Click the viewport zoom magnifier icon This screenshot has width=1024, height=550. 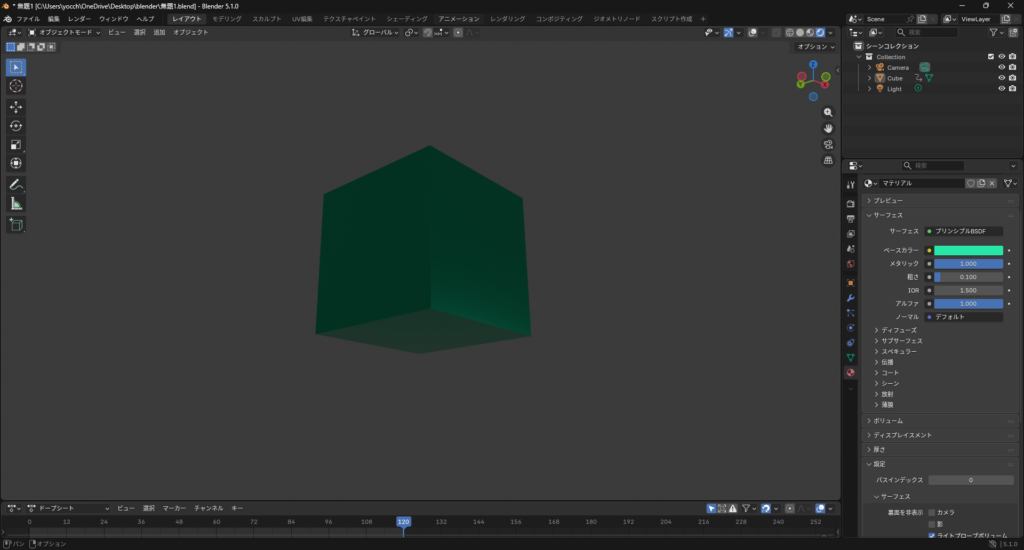(828, 113)
